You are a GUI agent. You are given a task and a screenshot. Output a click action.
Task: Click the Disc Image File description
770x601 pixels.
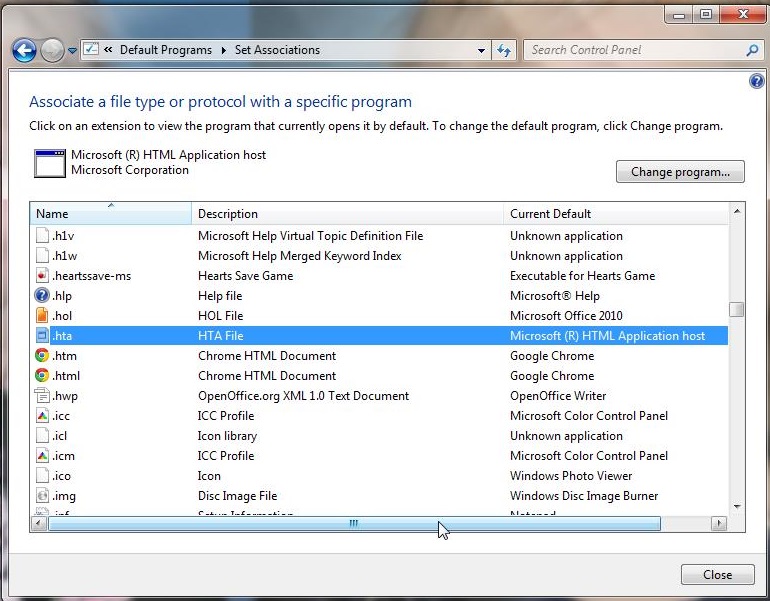click(x=238, y=496)
